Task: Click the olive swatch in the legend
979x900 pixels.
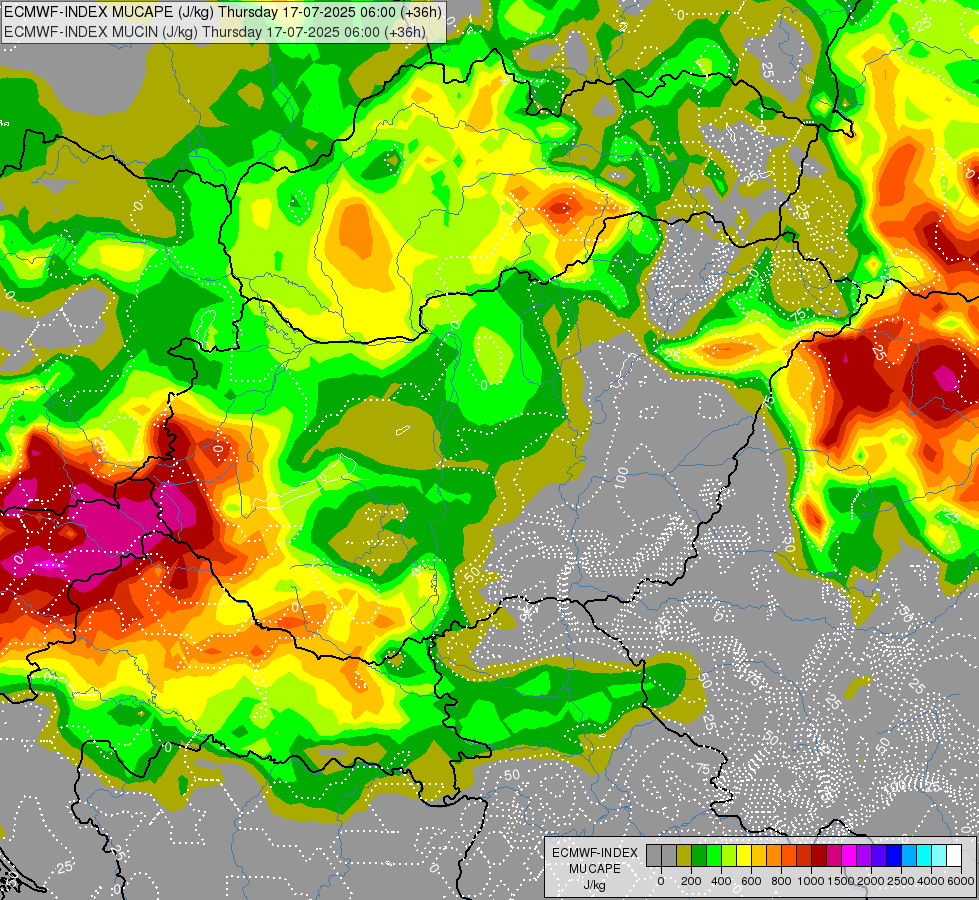Action: click(684, 855)
